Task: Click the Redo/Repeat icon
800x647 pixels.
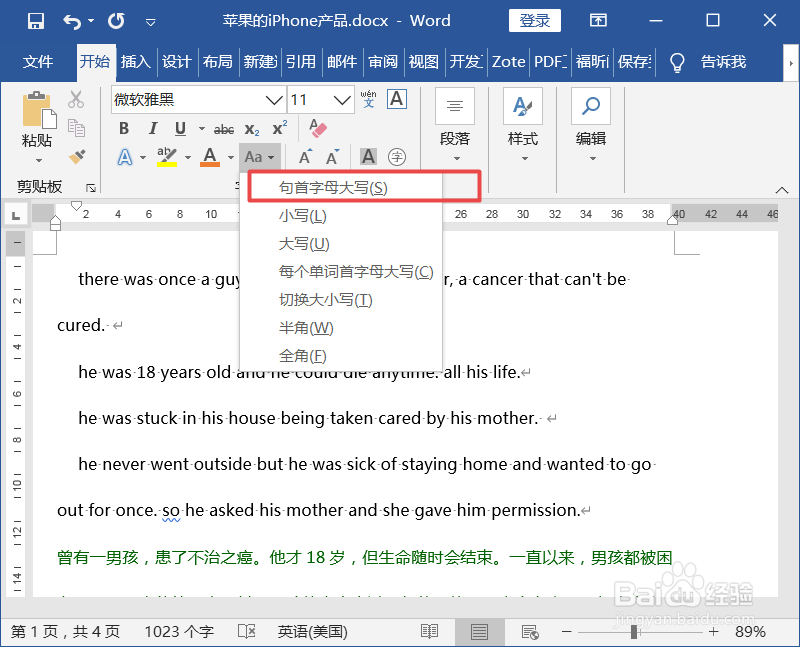Action: tap(116, 21)
